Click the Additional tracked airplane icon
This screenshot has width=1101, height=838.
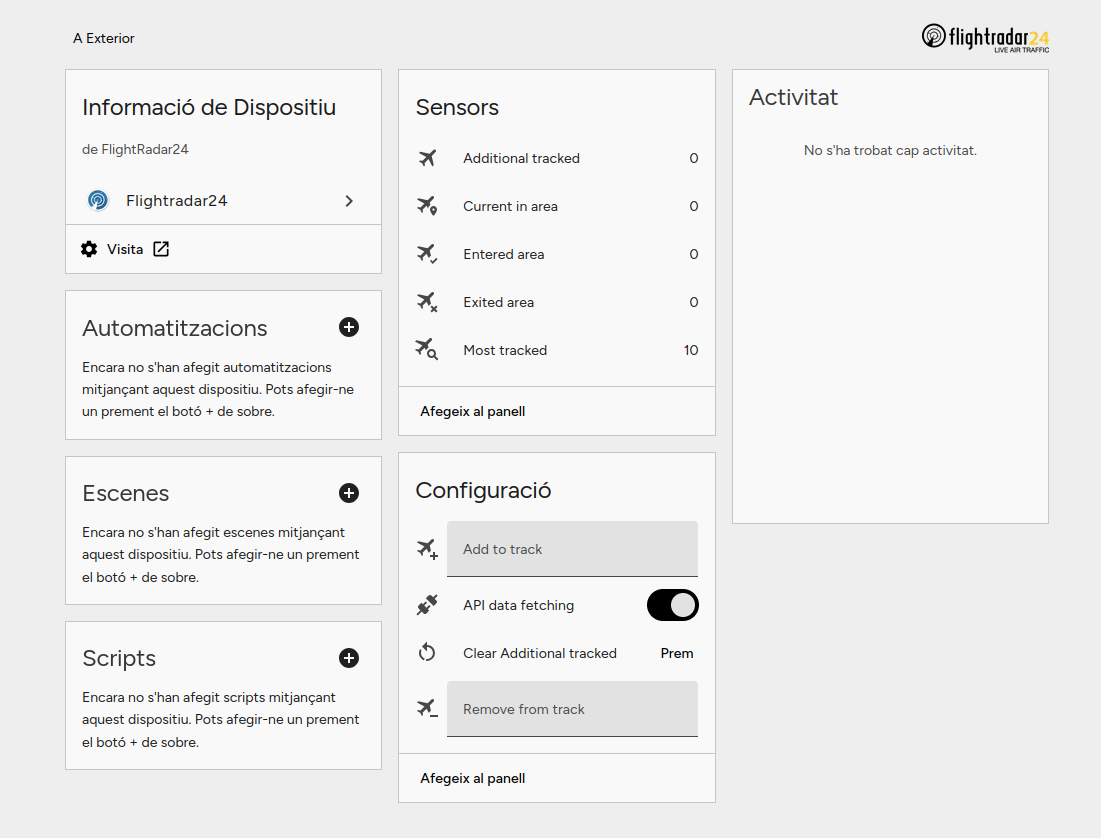[427, 158]
